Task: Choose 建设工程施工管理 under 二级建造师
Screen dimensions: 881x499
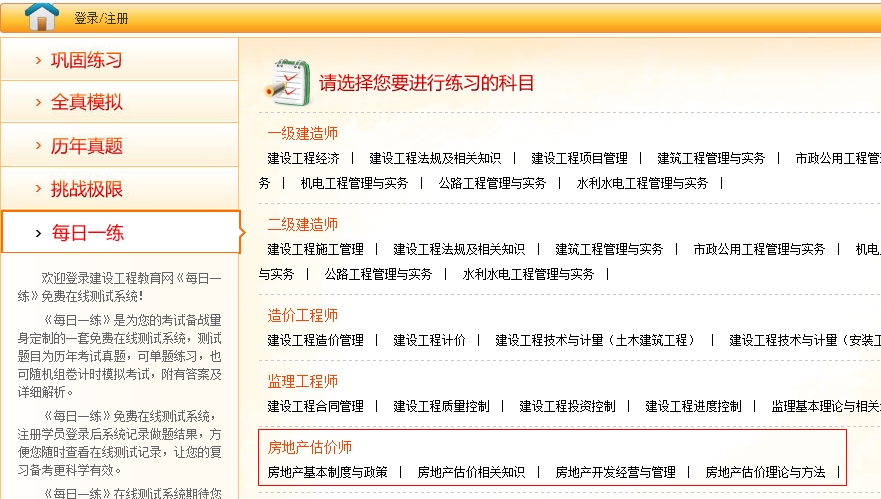Action: 315,249
